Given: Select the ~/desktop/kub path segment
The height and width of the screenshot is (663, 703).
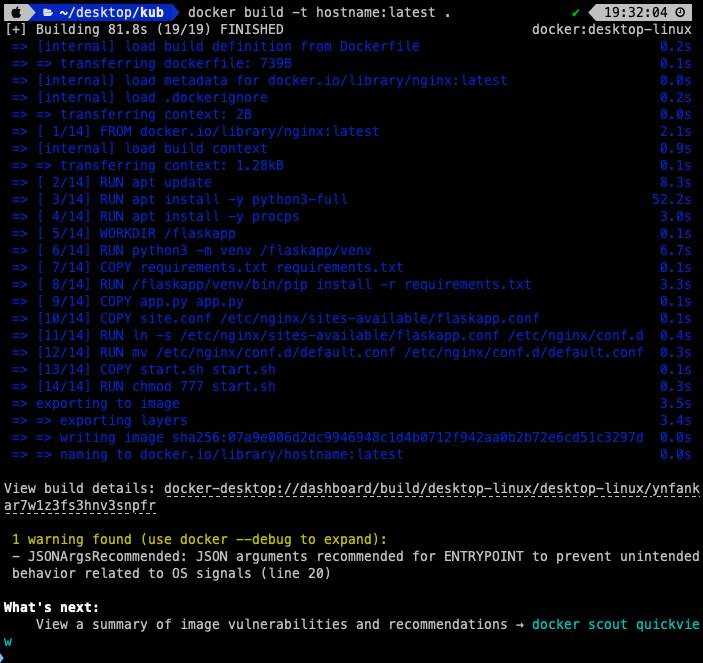Looking at the screenshot, I should (112, 13).
